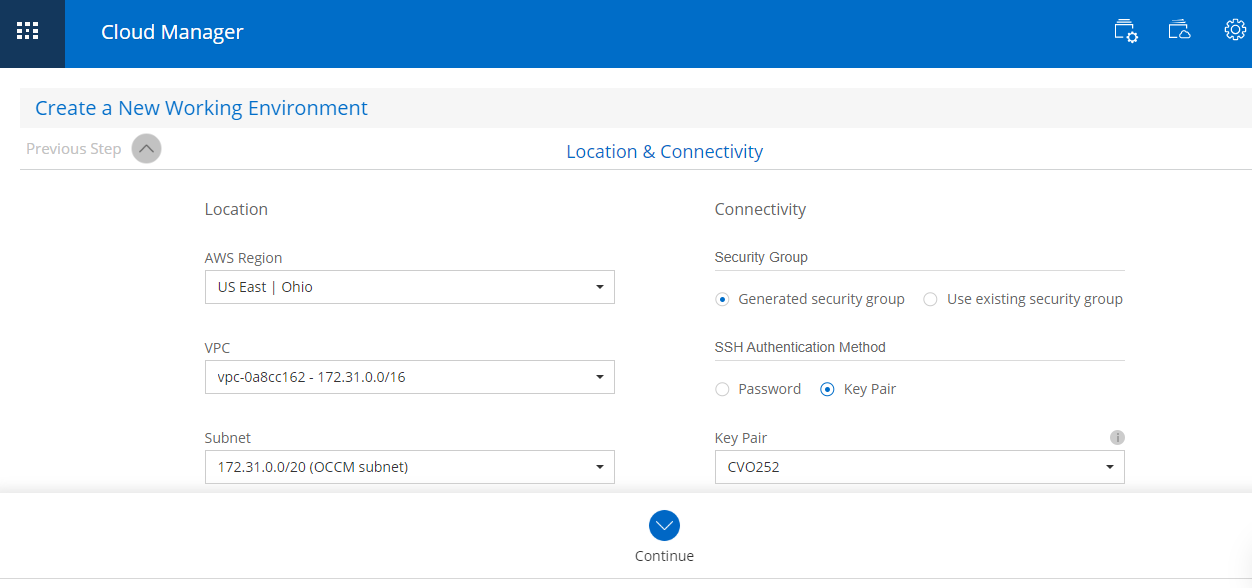Select Generated security group option
This screenshot has height=588, width=1252.
[x=723, y=299]
